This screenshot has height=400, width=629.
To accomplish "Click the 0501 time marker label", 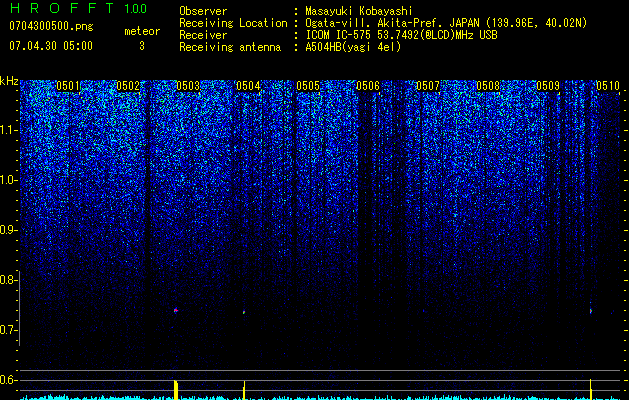I will pyautogui.click(x=68, y=86).
